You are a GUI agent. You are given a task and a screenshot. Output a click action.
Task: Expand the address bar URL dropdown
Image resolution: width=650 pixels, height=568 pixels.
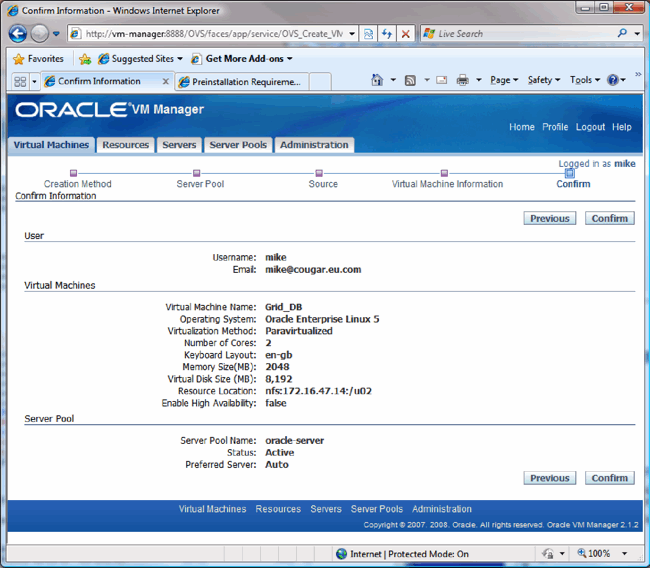pyautogui.click(x=352, y=34)
